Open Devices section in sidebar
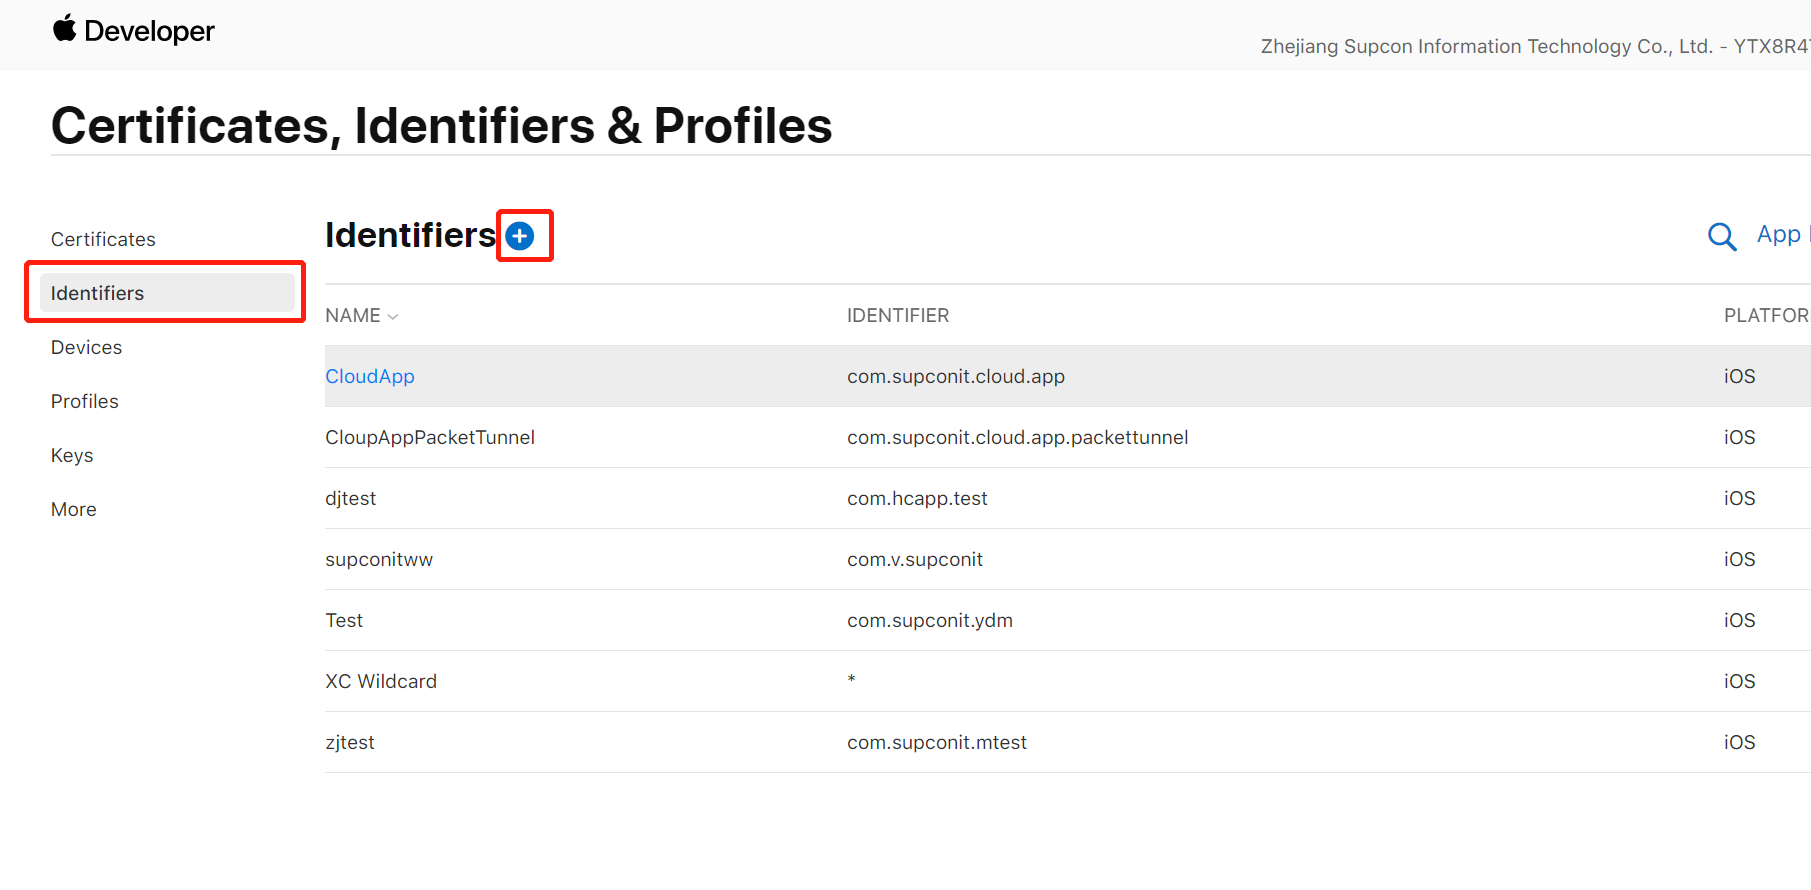The height and width of the screenshot is (890, 1811). click(x=86, y=347)
